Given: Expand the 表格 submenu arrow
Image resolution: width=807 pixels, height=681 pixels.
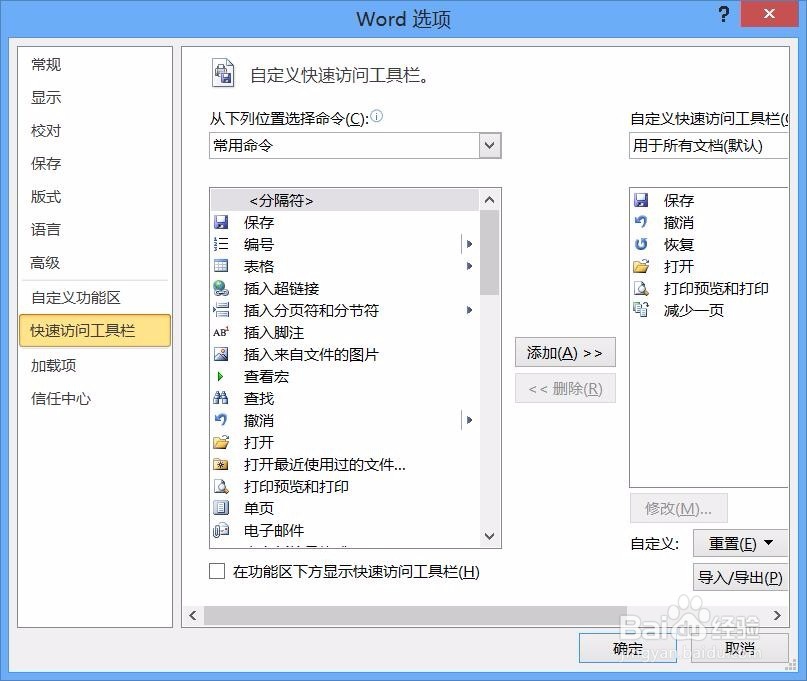Looking at the screenshot, I should pyautogui.click(x=469, y=266).
